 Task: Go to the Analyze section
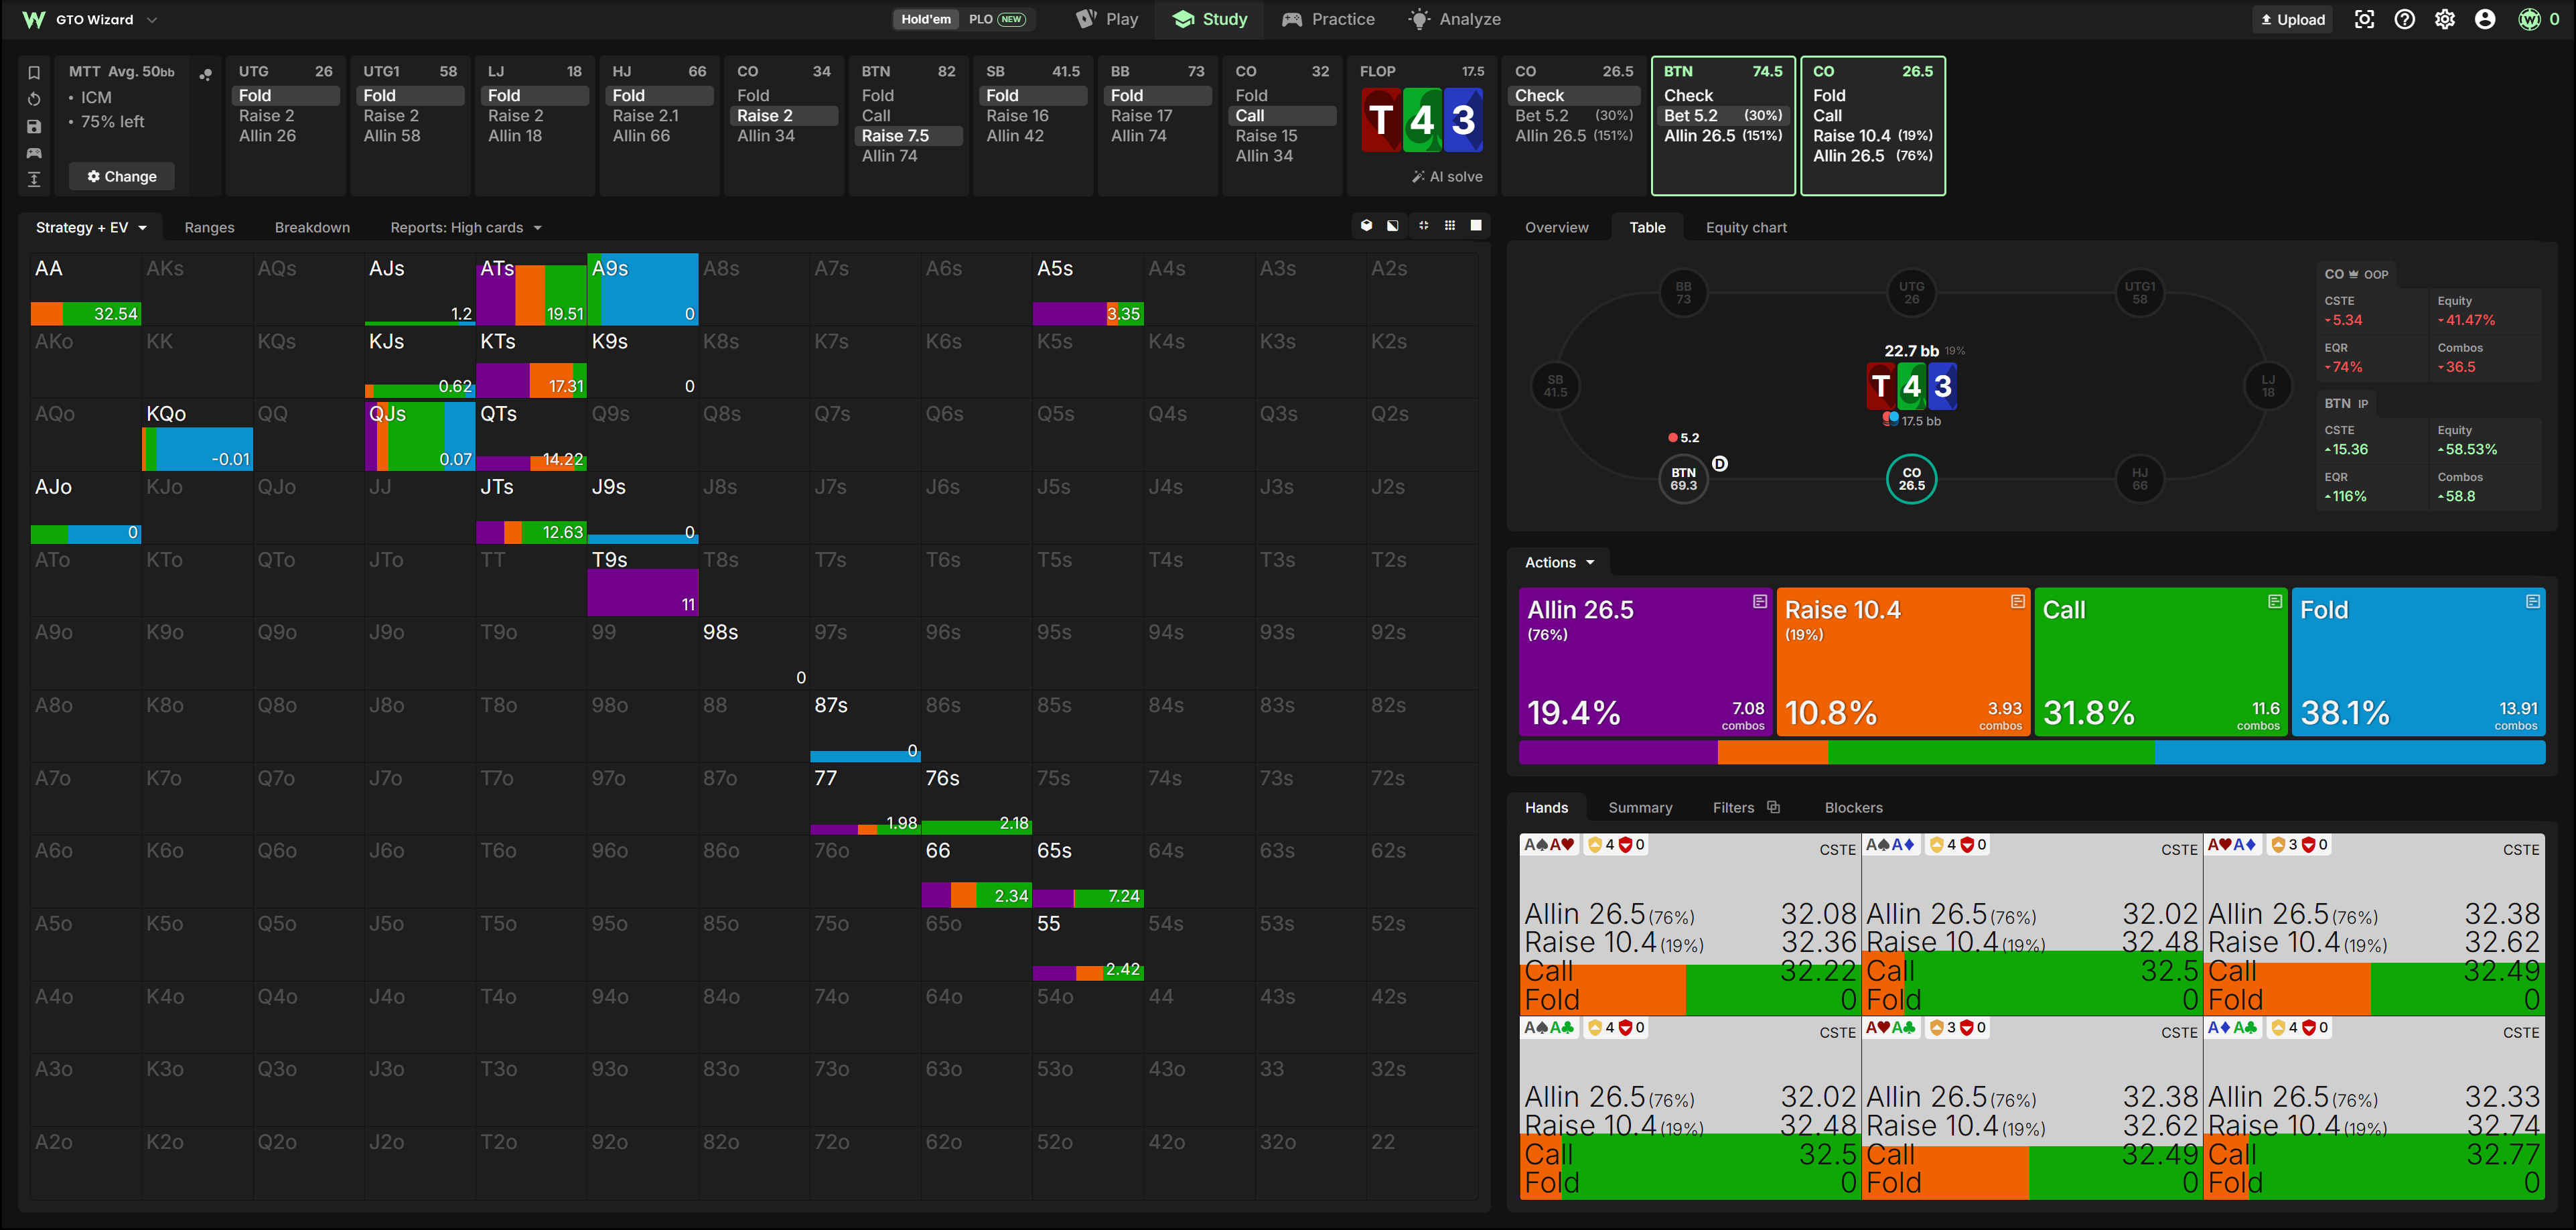(x=1455, y=19)
